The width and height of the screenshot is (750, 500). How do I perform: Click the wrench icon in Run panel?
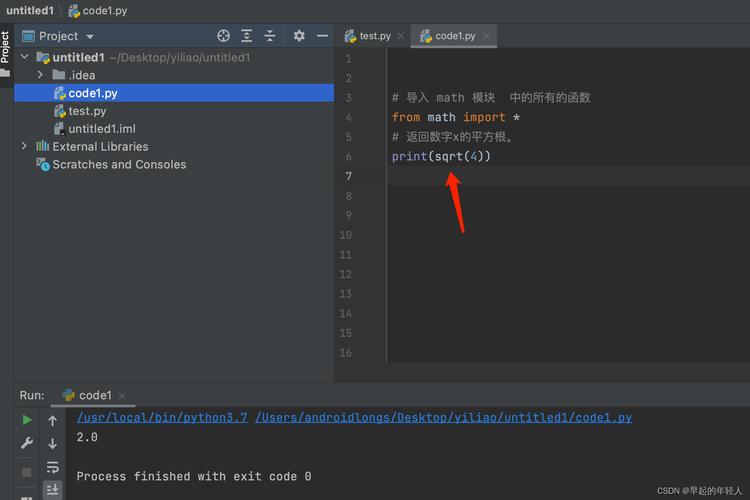(x=27, y=443)
